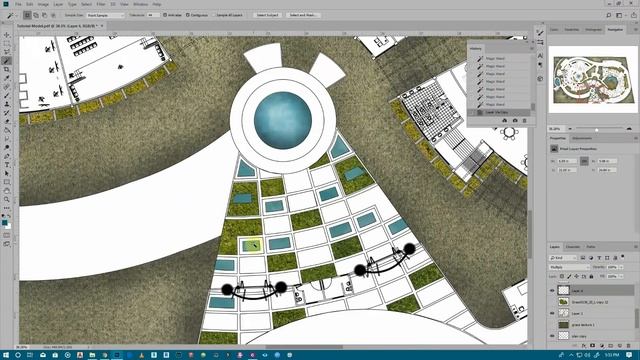Open Opacity value dropdown arrow

621,267
